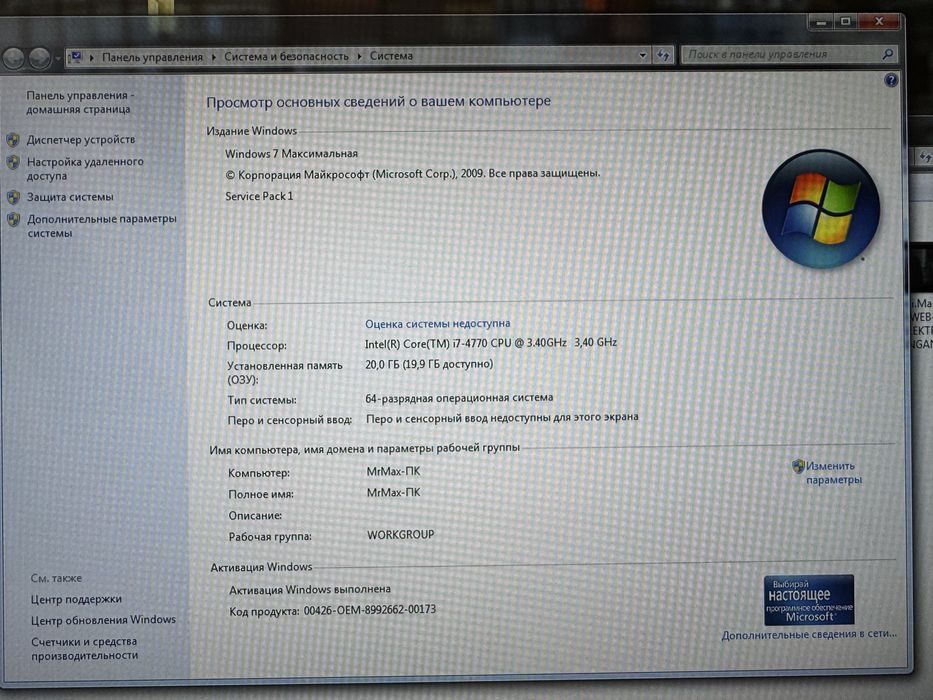Image resolution: width=933 pixels, height=700 pixels.
Task: Click 'MrMax-ПК' value next to 'Компьютер:'
Action: pyautogui.click(x=393, y=471)
